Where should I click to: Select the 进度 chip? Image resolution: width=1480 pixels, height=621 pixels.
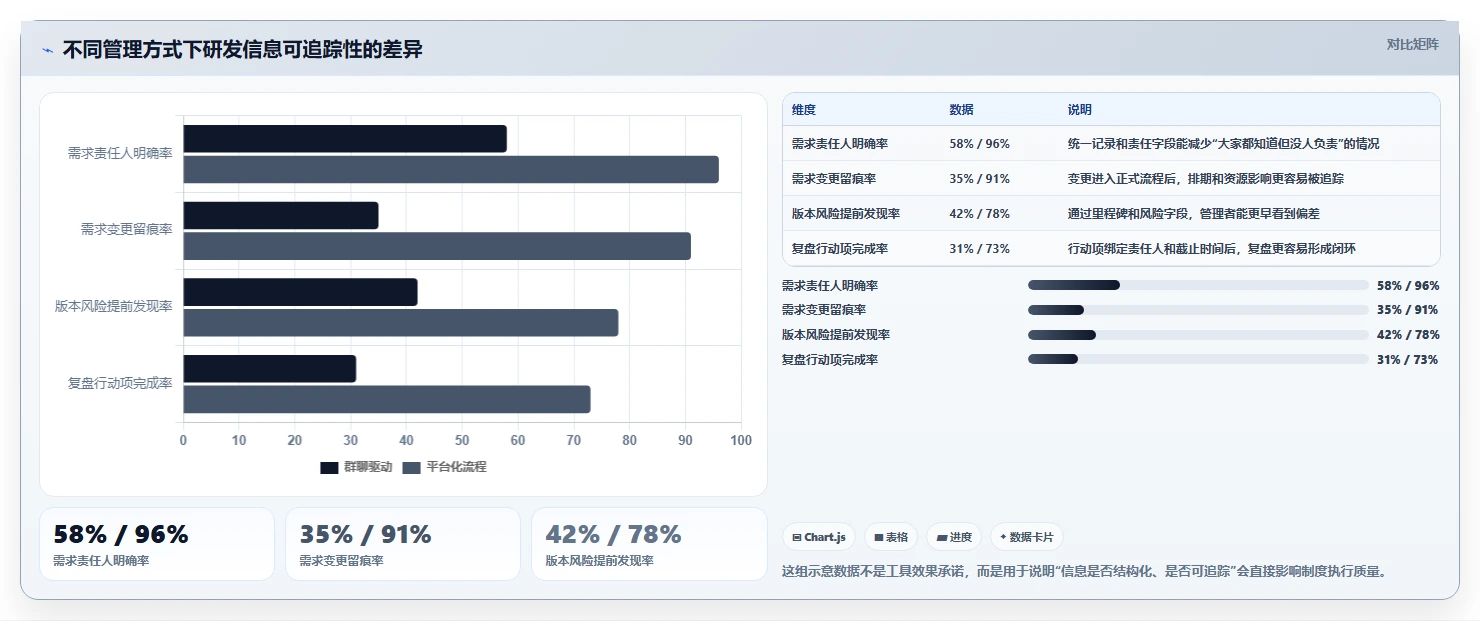(954, 537)
